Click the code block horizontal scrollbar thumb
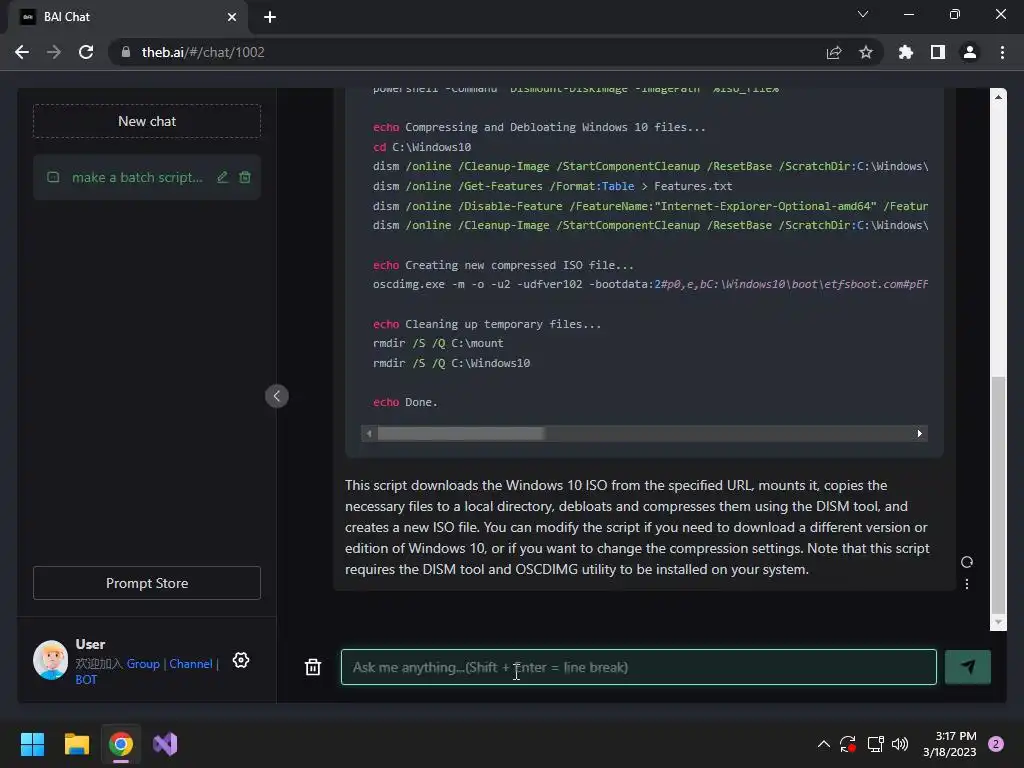This screenshot has height=768, width=1024. pos(460,434)
